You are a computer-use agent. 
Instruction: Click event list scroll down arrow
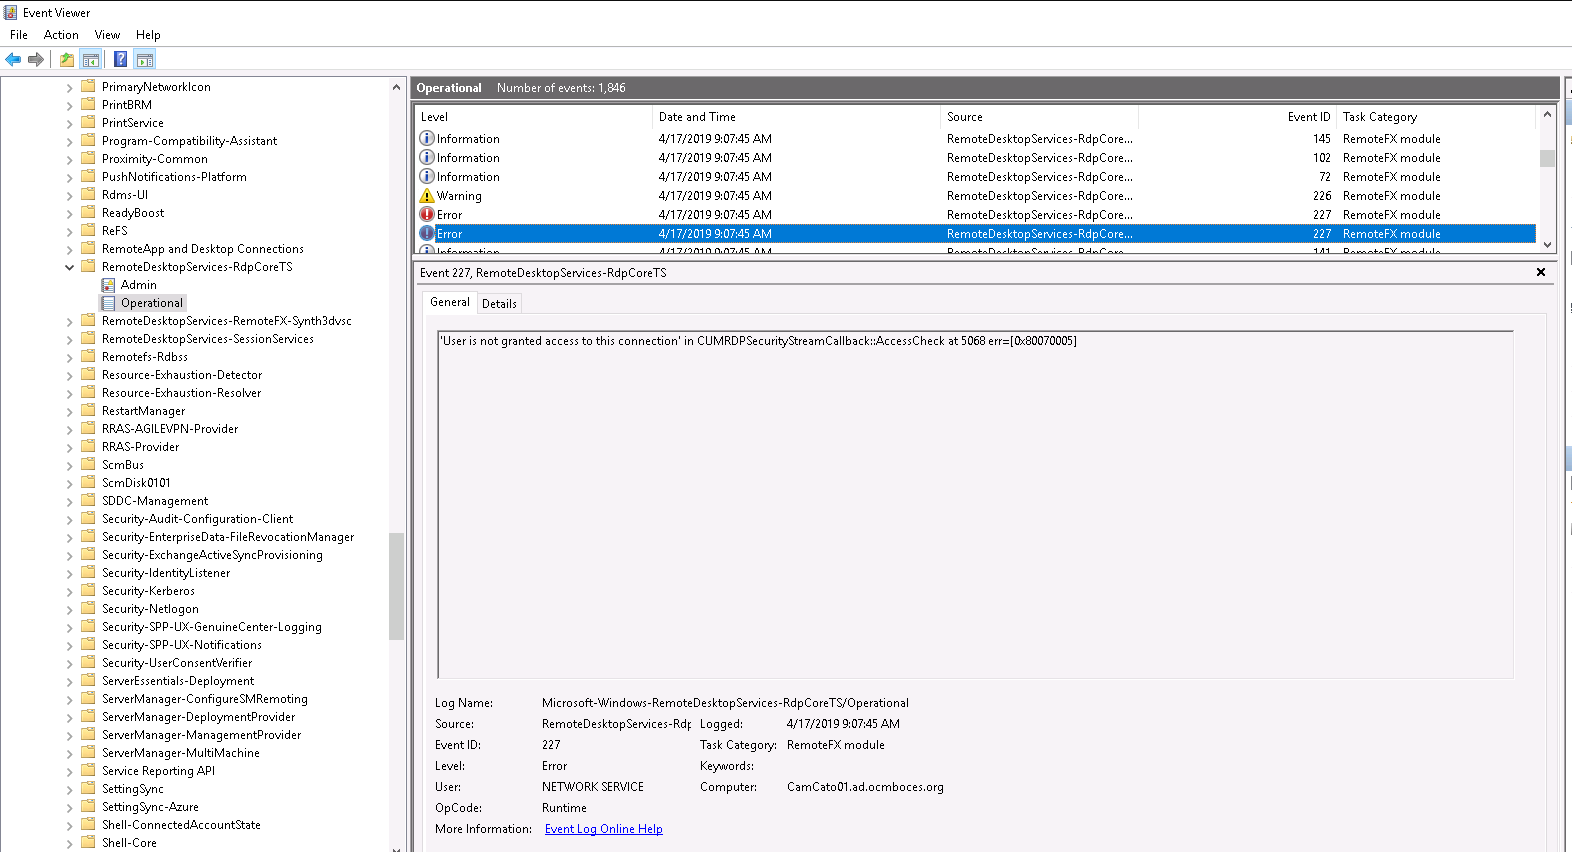(x=1547, y=244)
